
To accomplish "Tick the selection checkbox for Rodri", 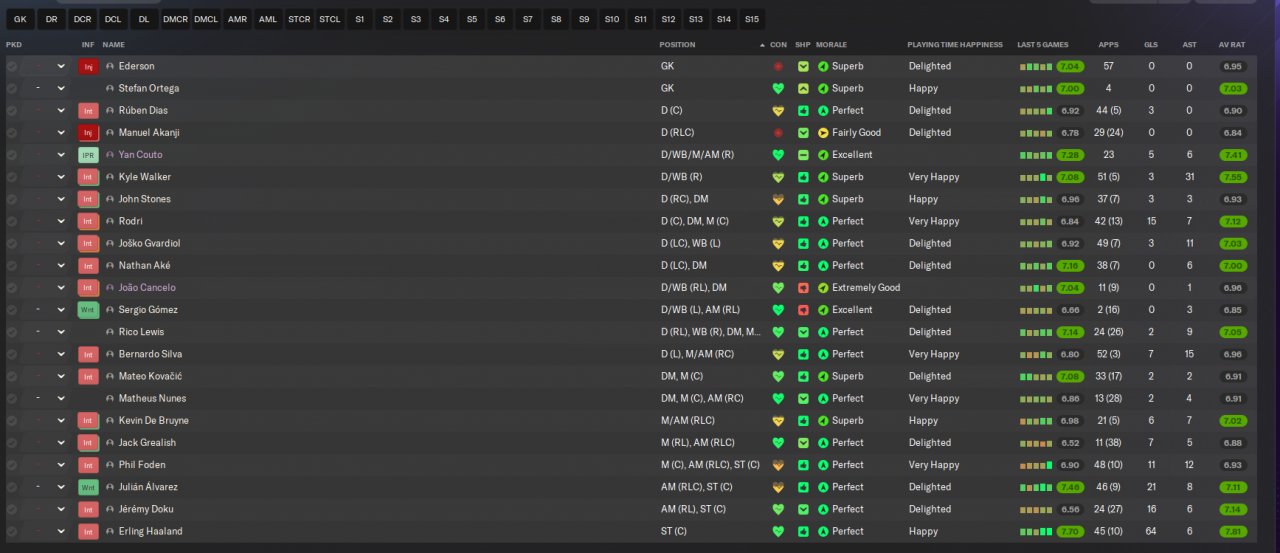I will (12, 221).
